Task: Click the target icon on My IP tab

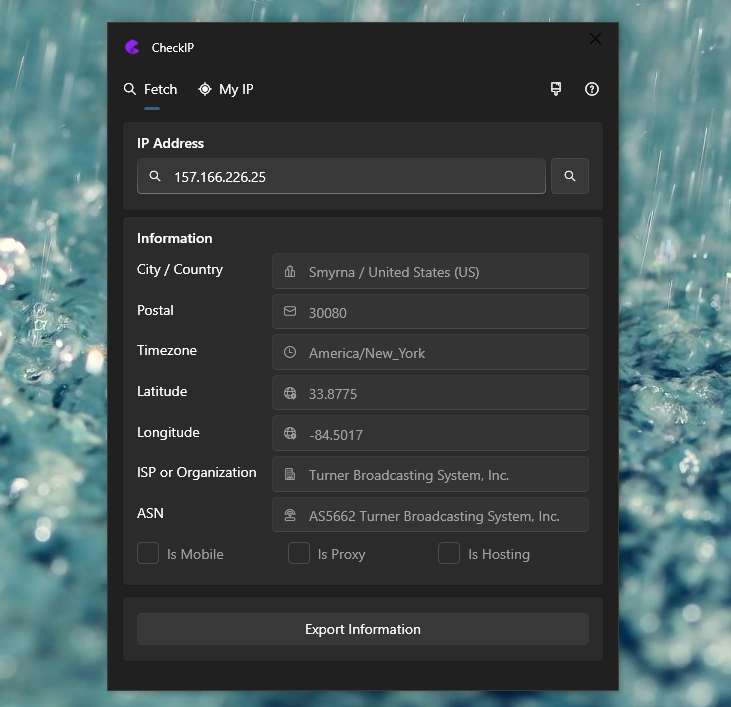Action: tap(205, 89)
